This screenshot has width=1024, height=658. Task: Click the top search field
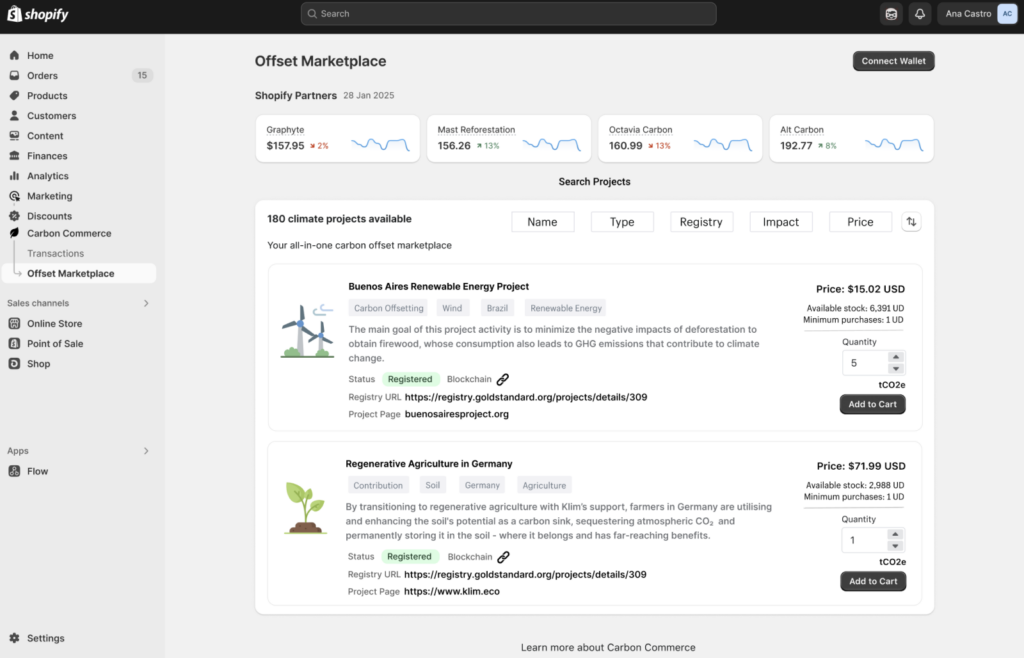pyautogui.click(x=508, y=14)
